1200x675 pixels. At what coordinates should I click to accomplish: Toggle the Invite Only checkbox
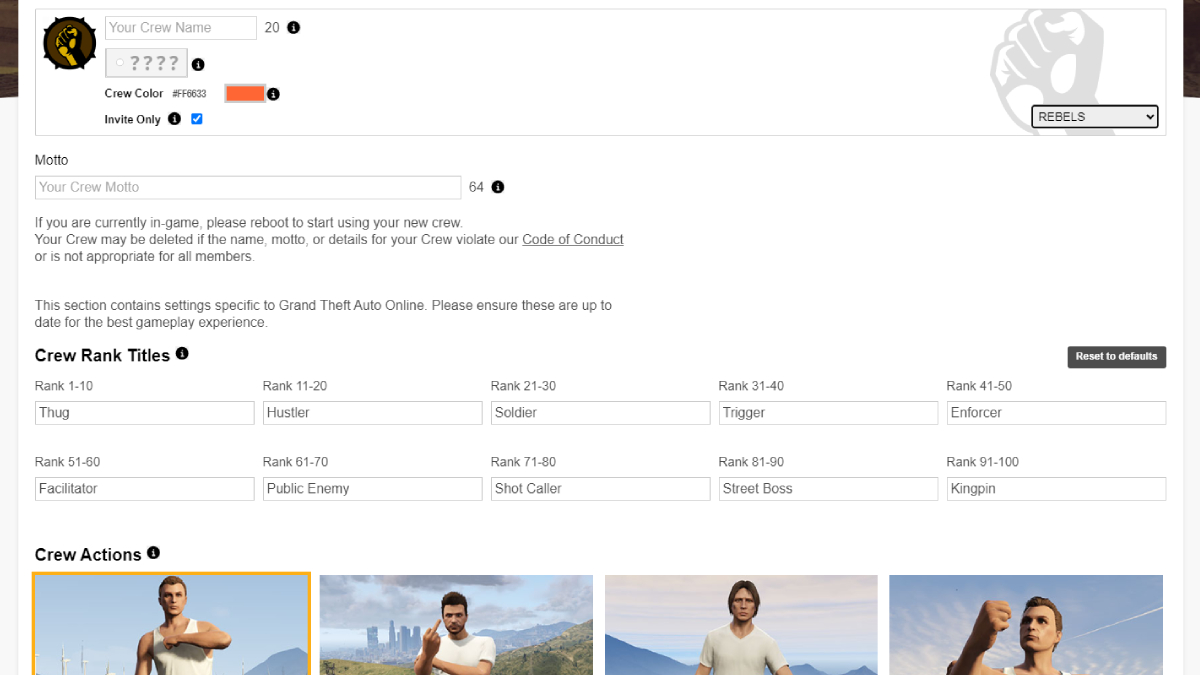click(x=197, y=119)
